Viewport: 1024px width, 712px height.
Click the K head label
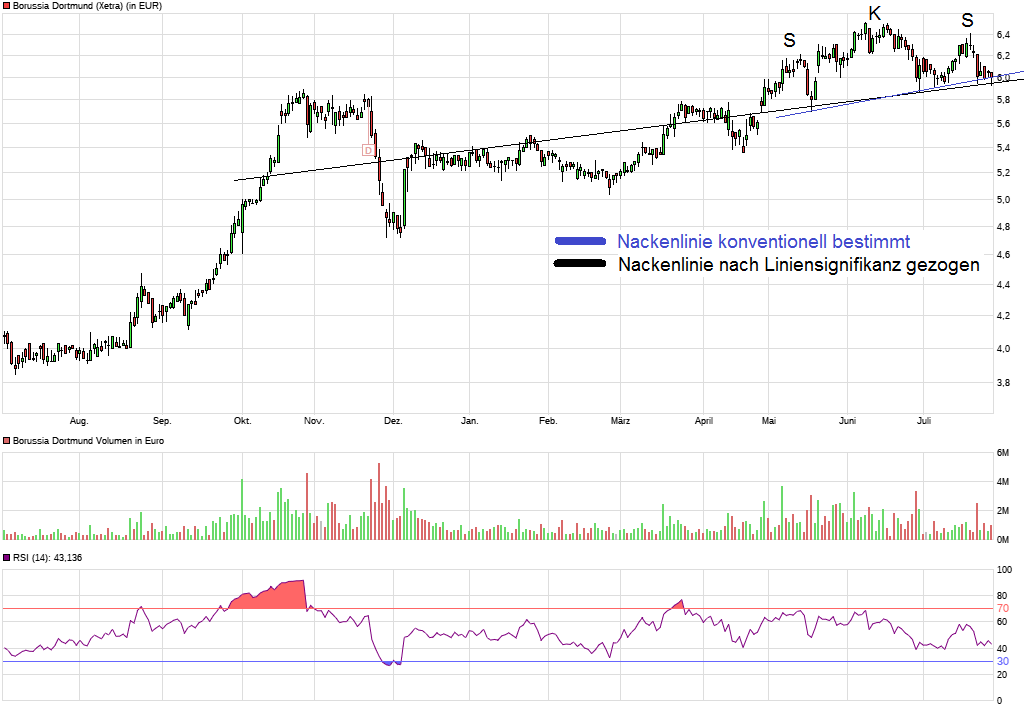874,13
